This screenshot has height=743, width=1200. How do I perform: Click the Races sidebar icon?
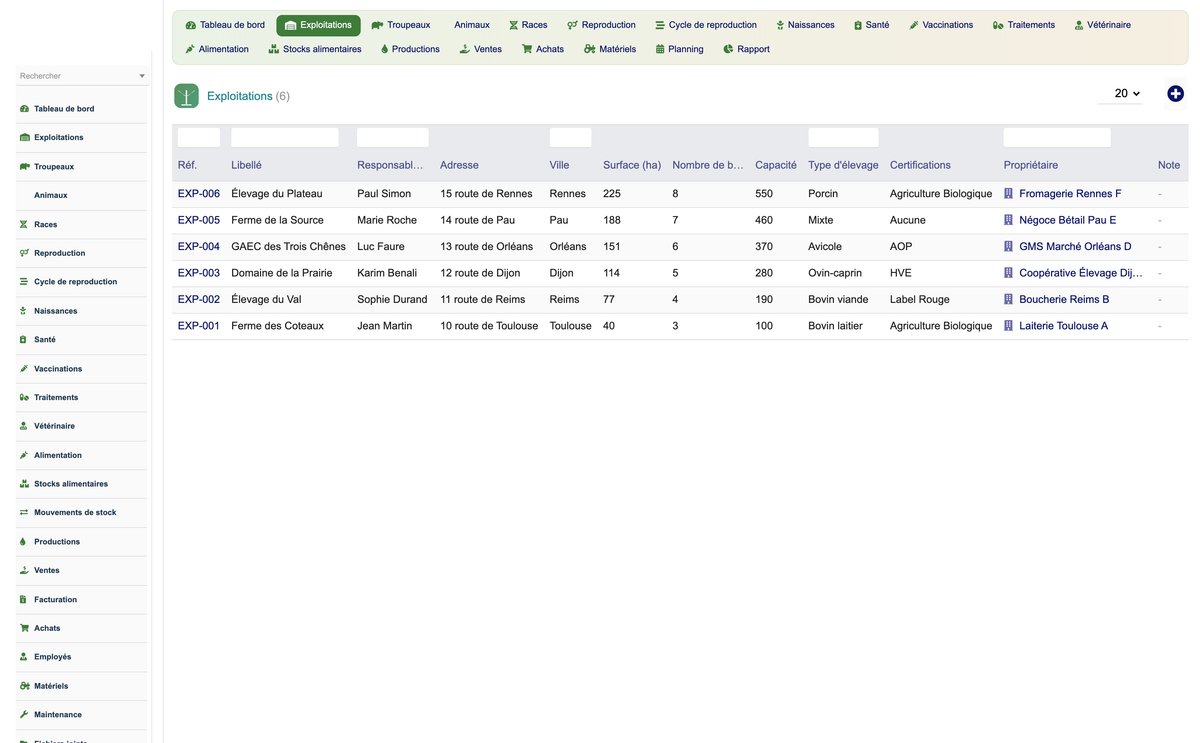click(x=24, y=225)
